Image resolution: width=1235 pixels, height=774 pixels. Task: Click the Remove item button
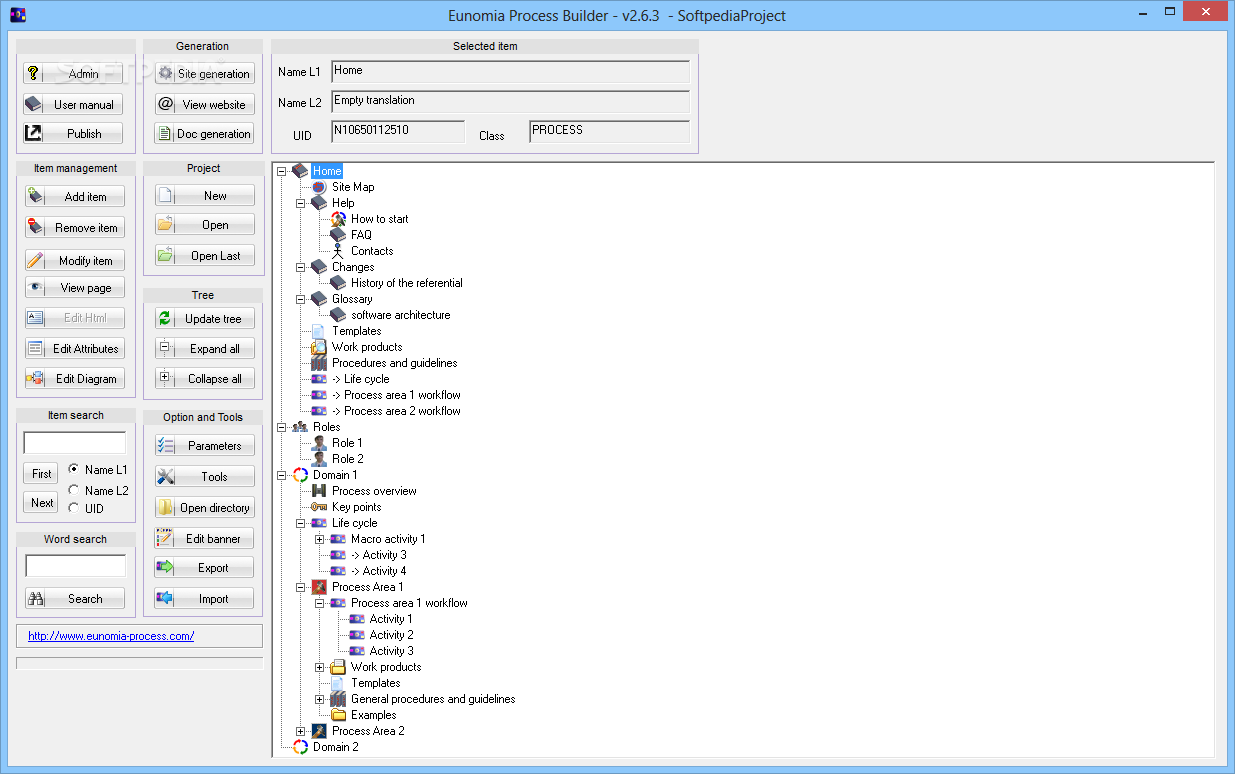[x=75, y=227]
